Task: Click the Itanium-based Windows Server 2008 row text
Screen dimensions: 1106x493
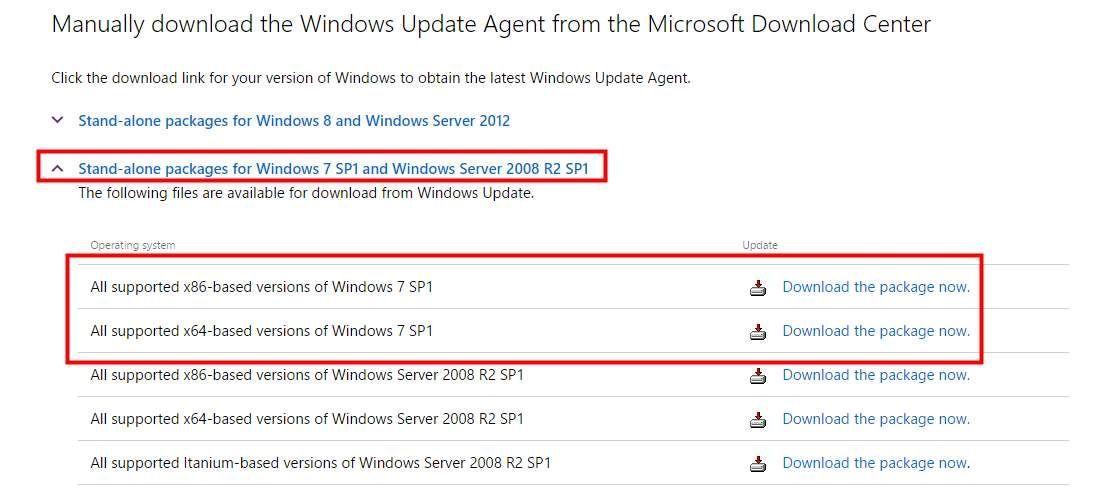Action: 320,463
